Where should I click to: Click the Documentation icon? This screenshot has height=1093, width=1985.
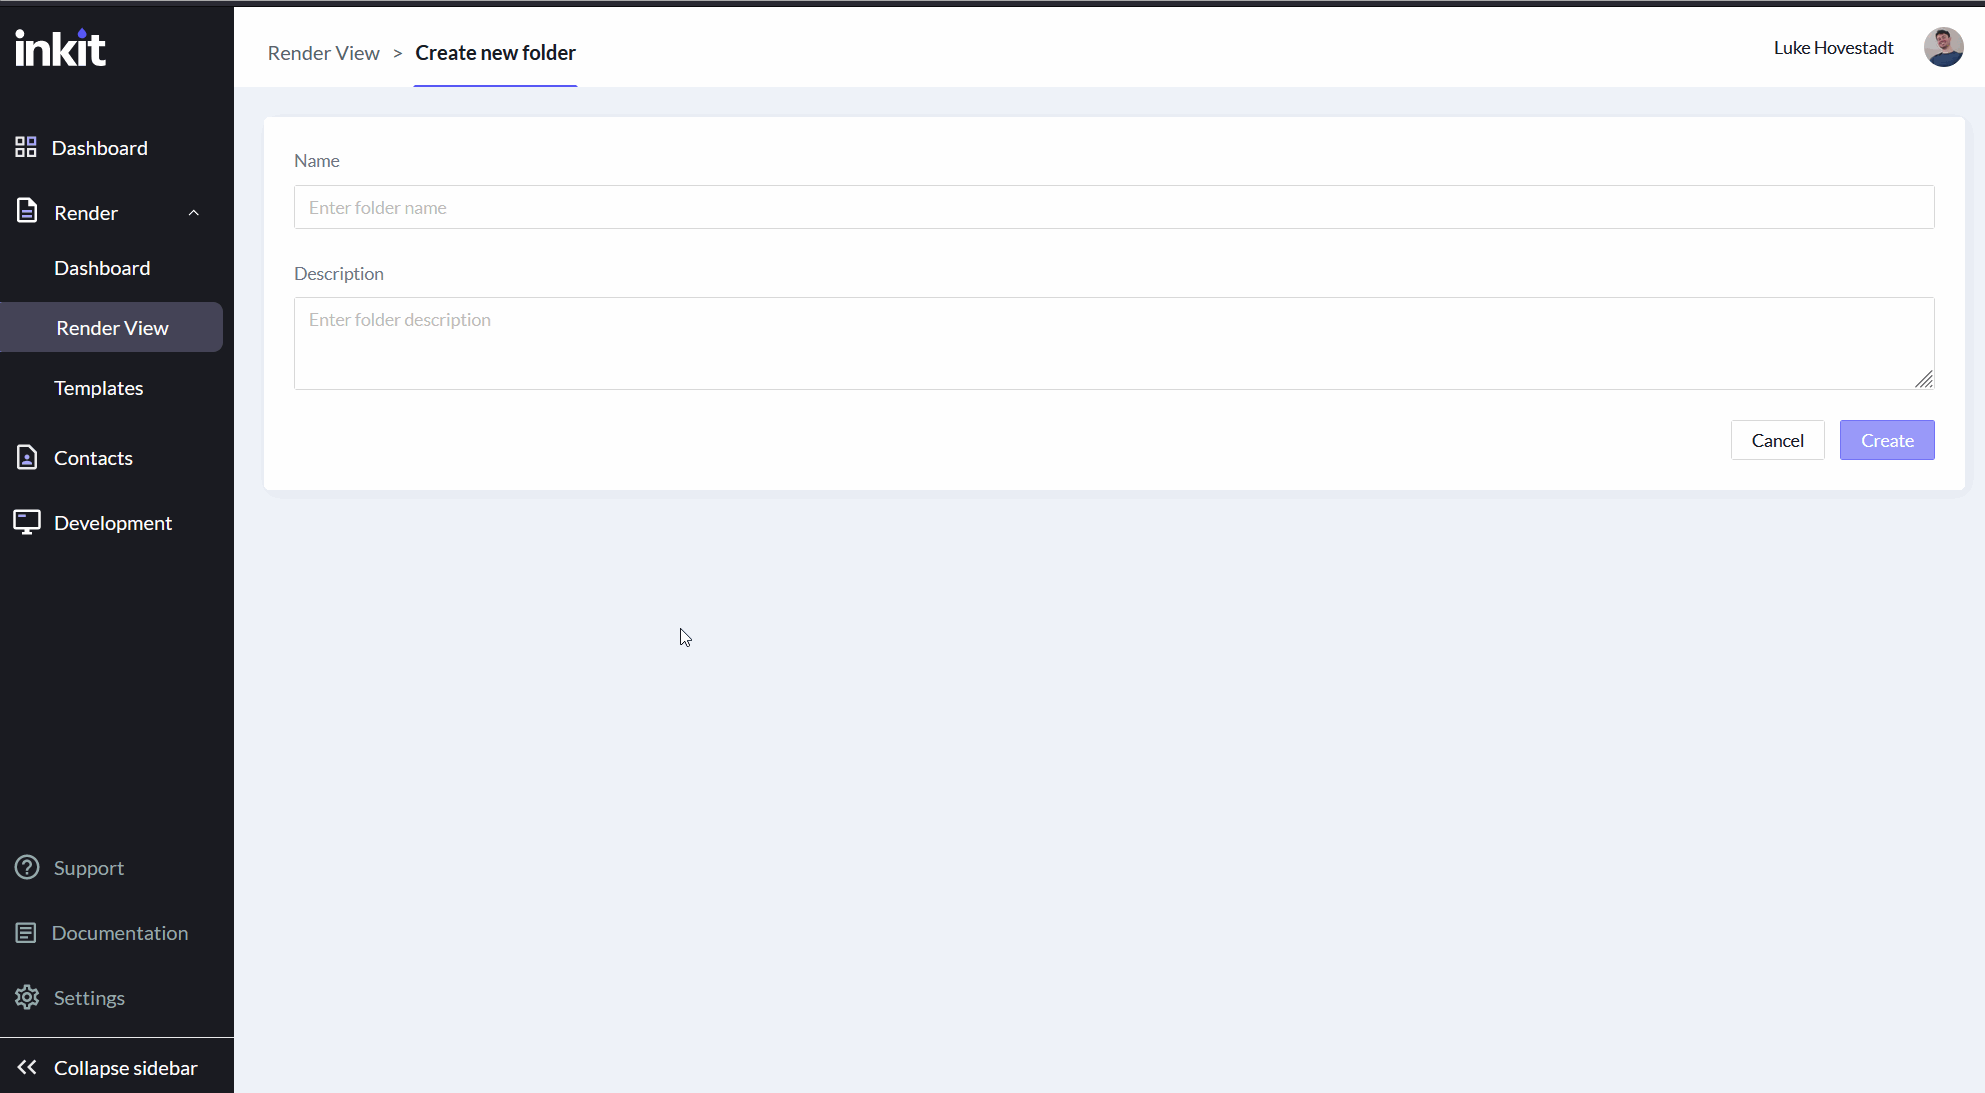pyautogui.click(x=26, y=933)
